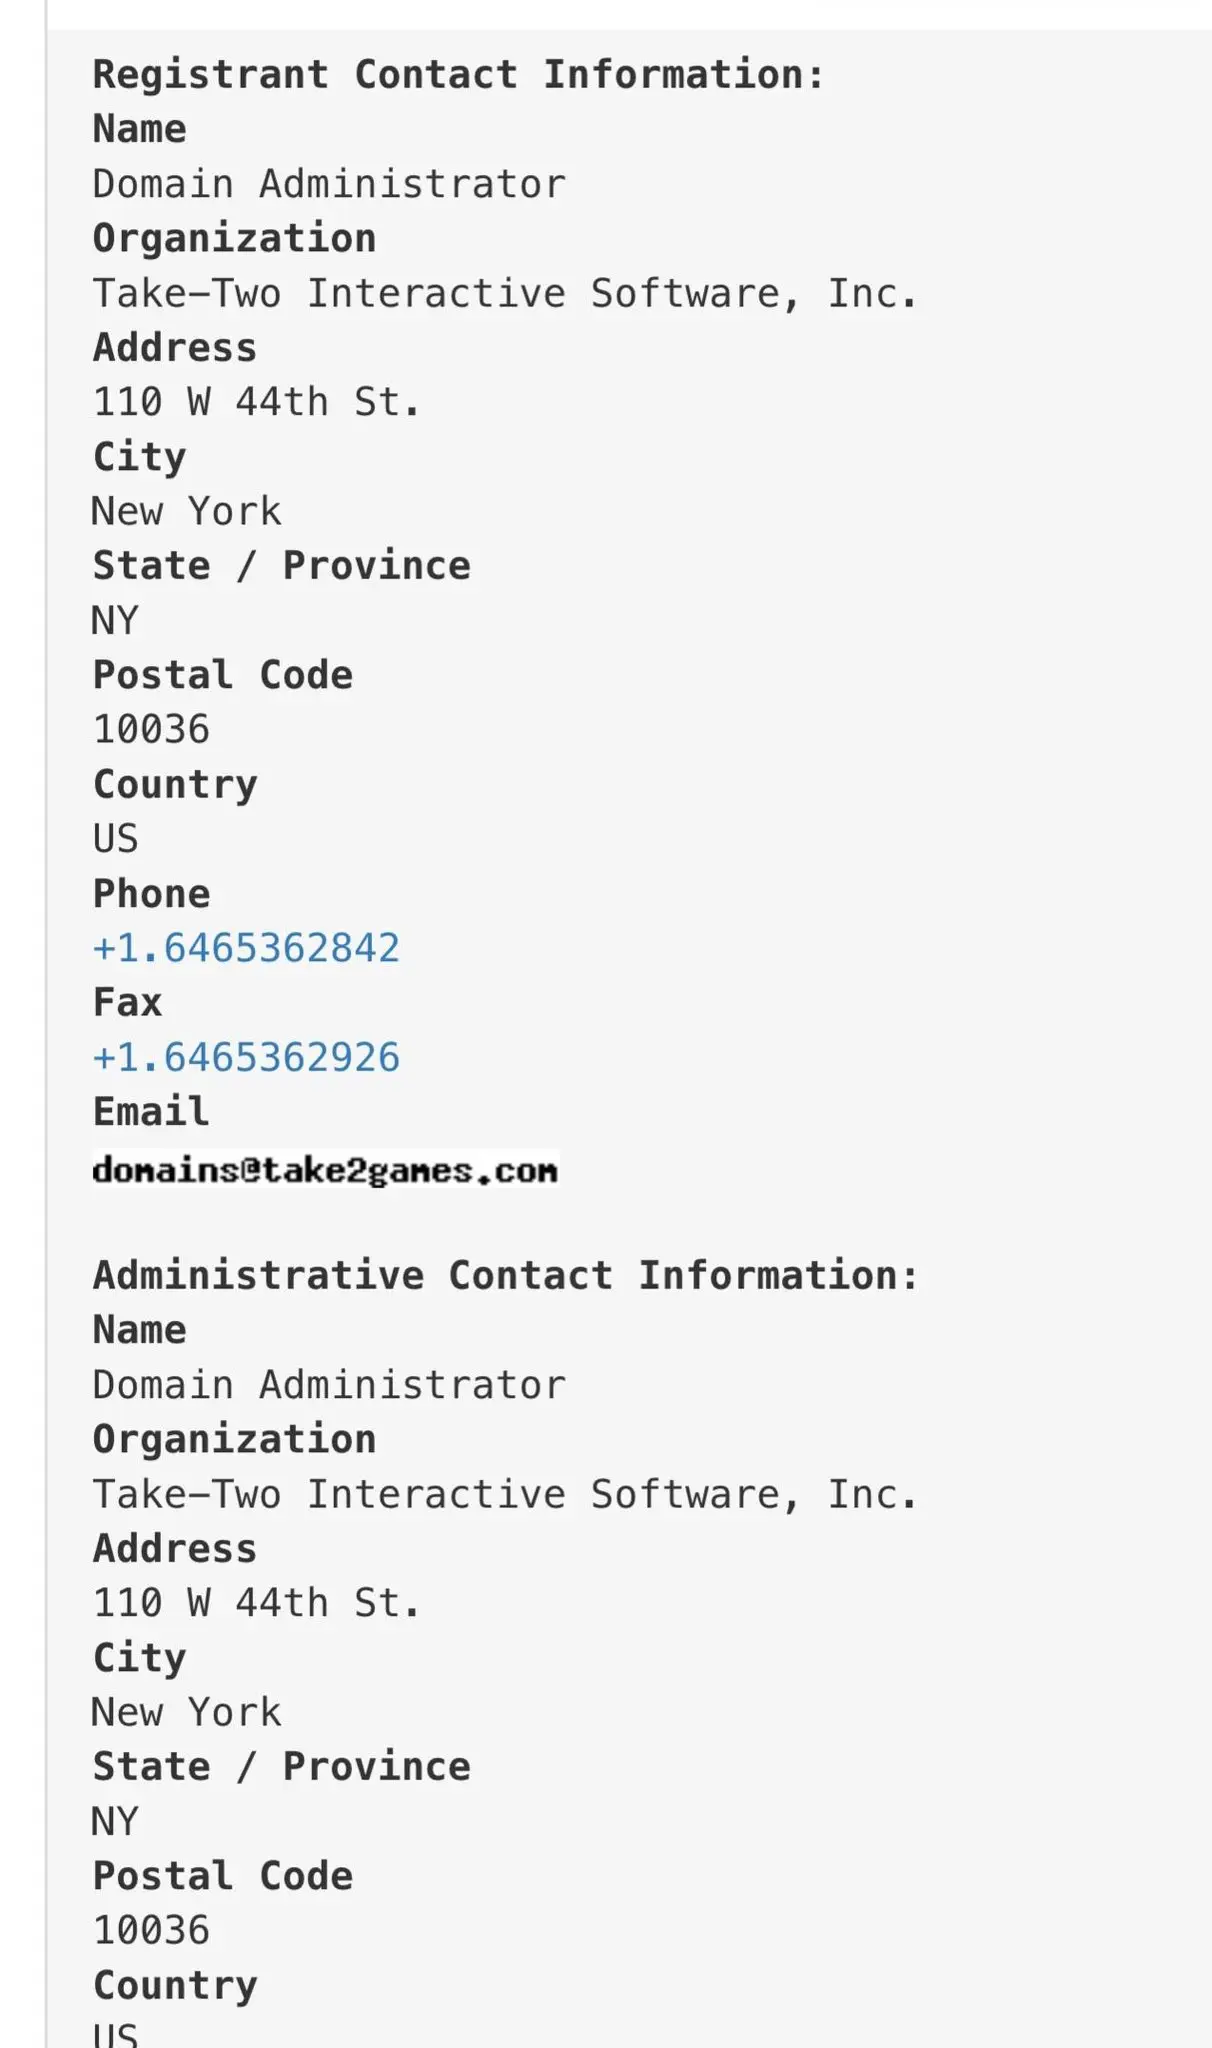
Task: Click the administrative organization Take-Two Interactive text
Action: point(505,1495)
